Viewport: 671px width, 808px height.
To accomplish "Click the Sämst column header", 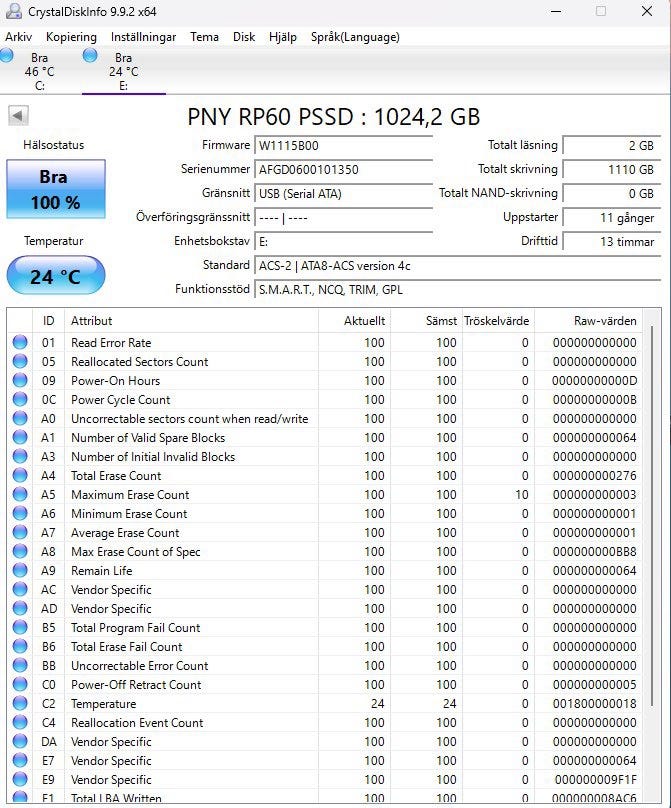I will click(426, 321).
